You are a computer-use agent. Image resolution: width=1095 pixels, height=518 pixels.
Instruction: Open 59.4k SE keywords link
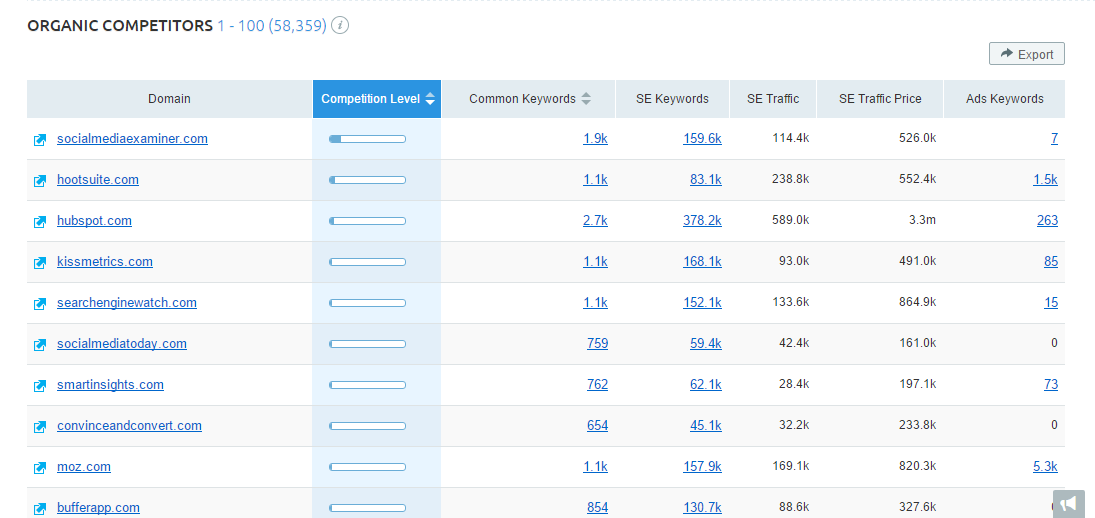(x=706, y=343)
